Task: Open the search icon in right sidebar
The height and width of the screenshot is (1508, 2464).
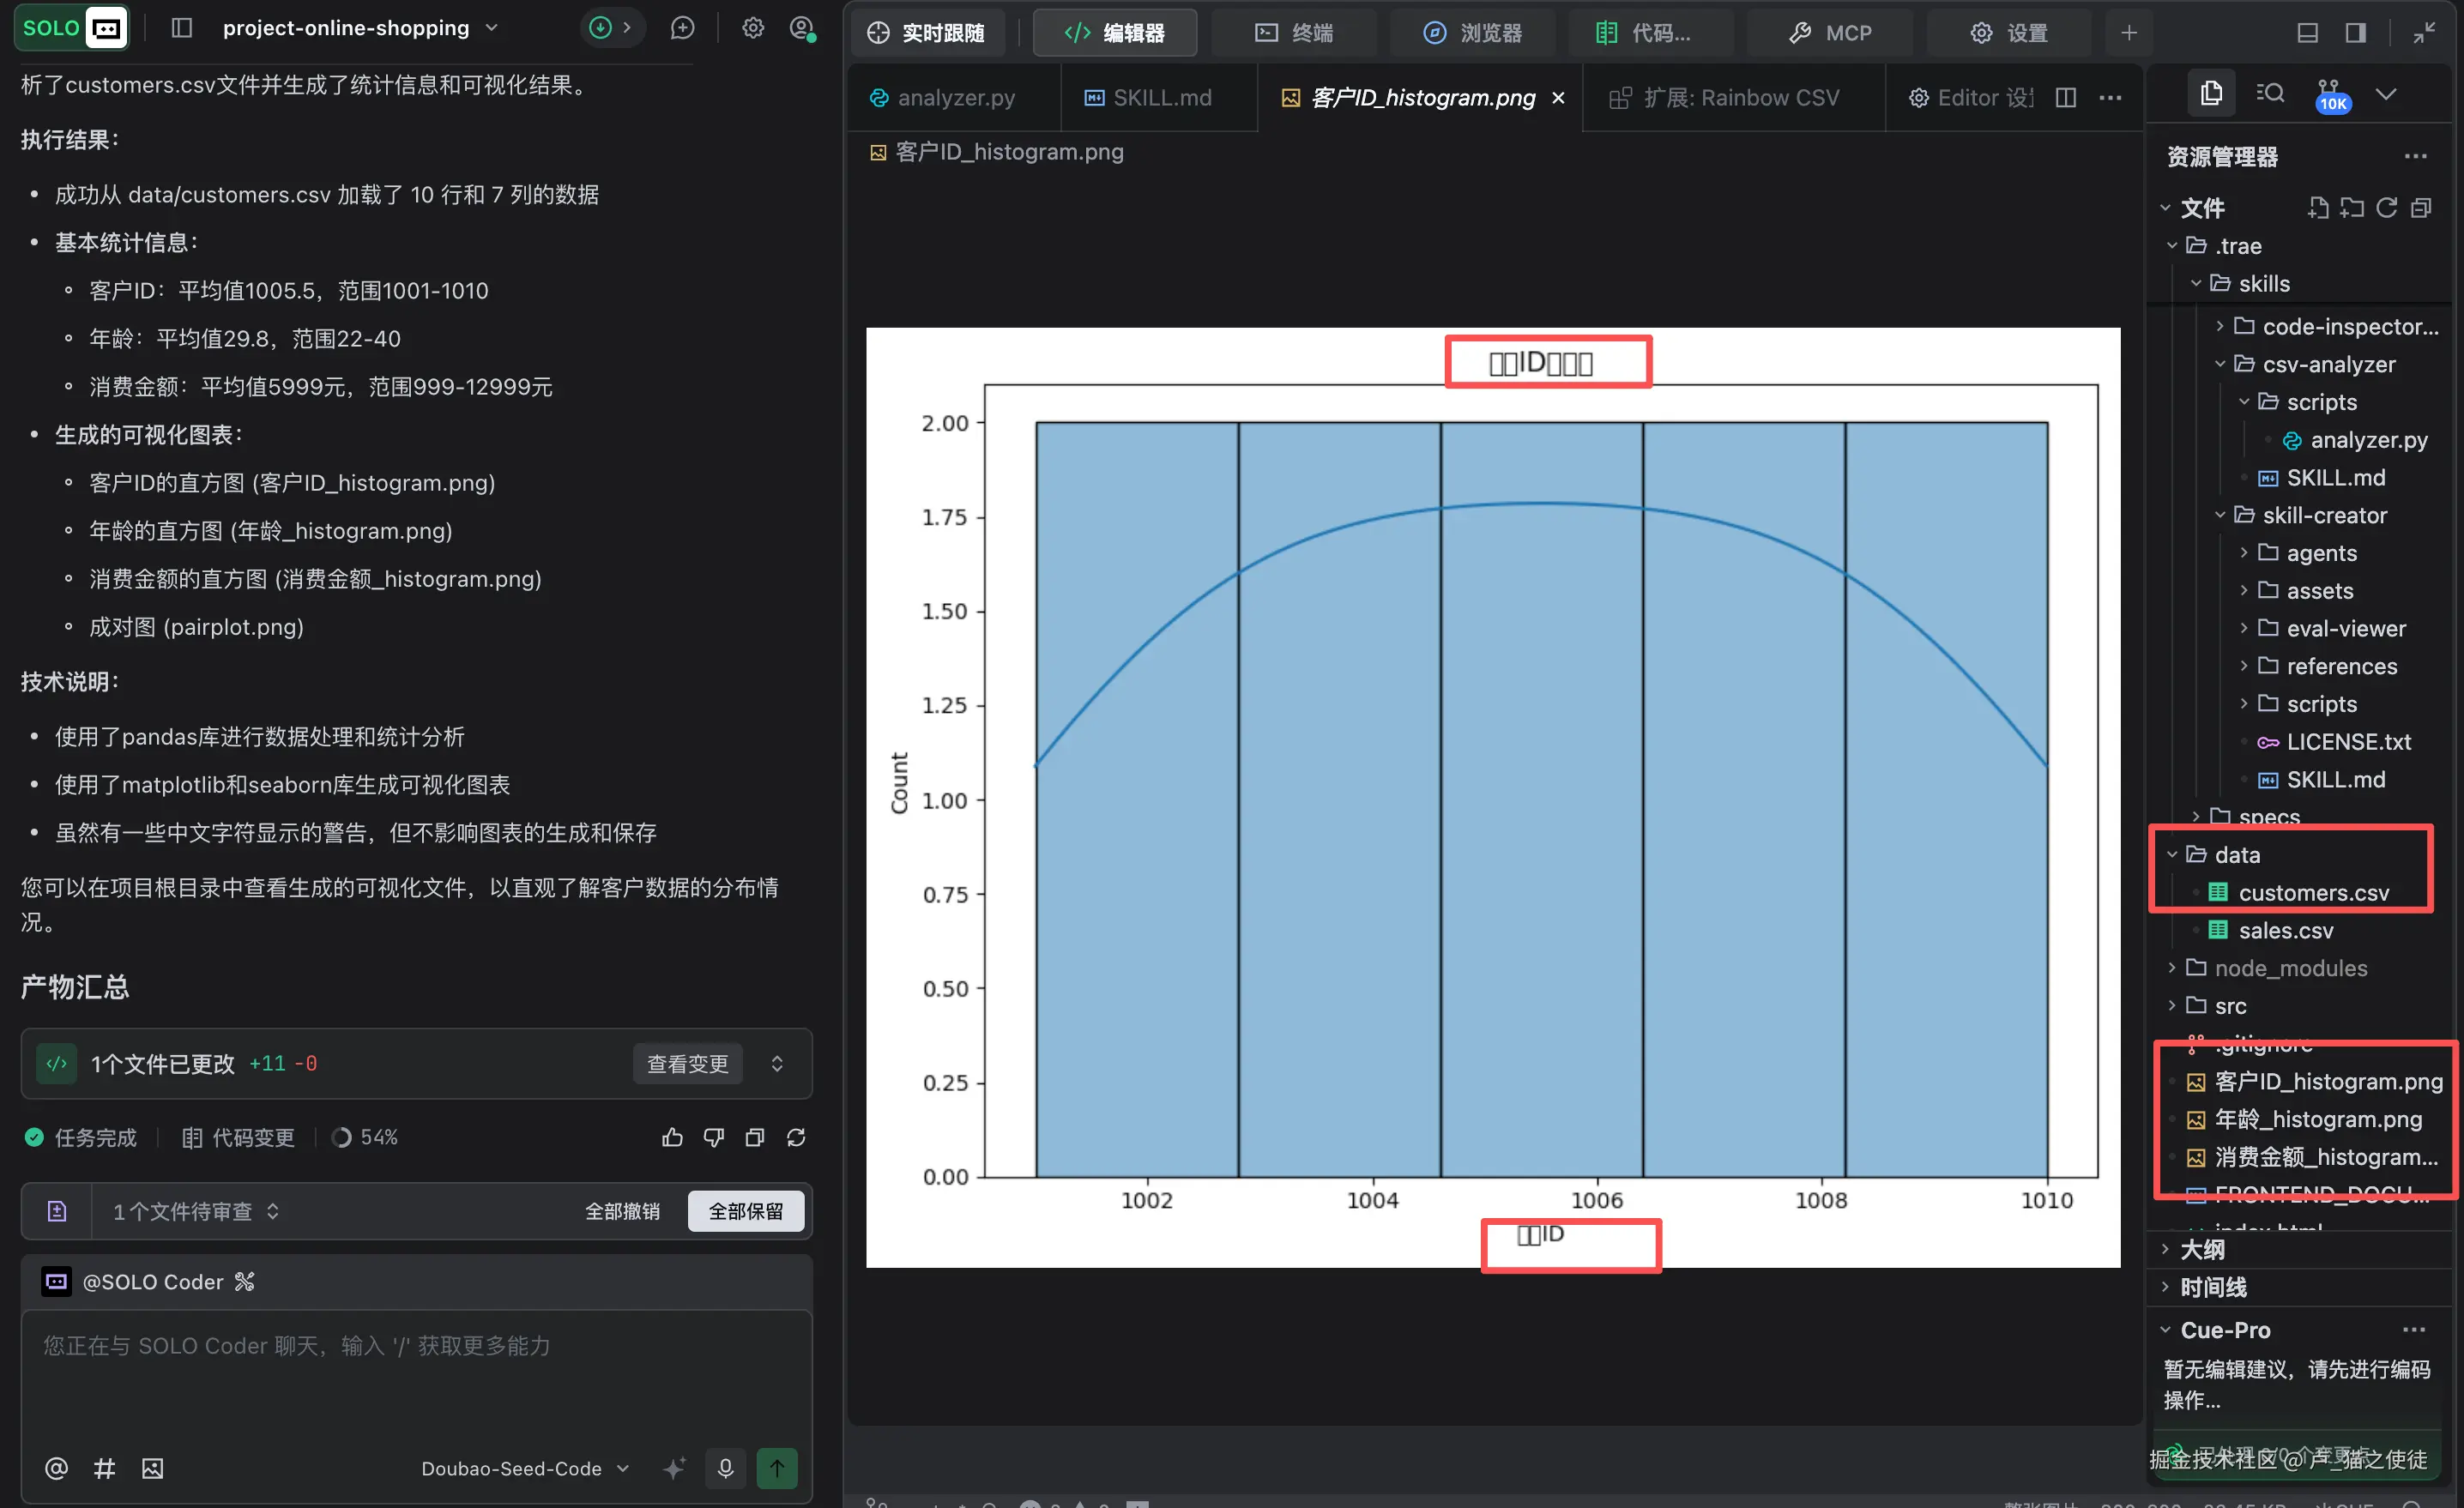Action: (x=2270, y=94)
